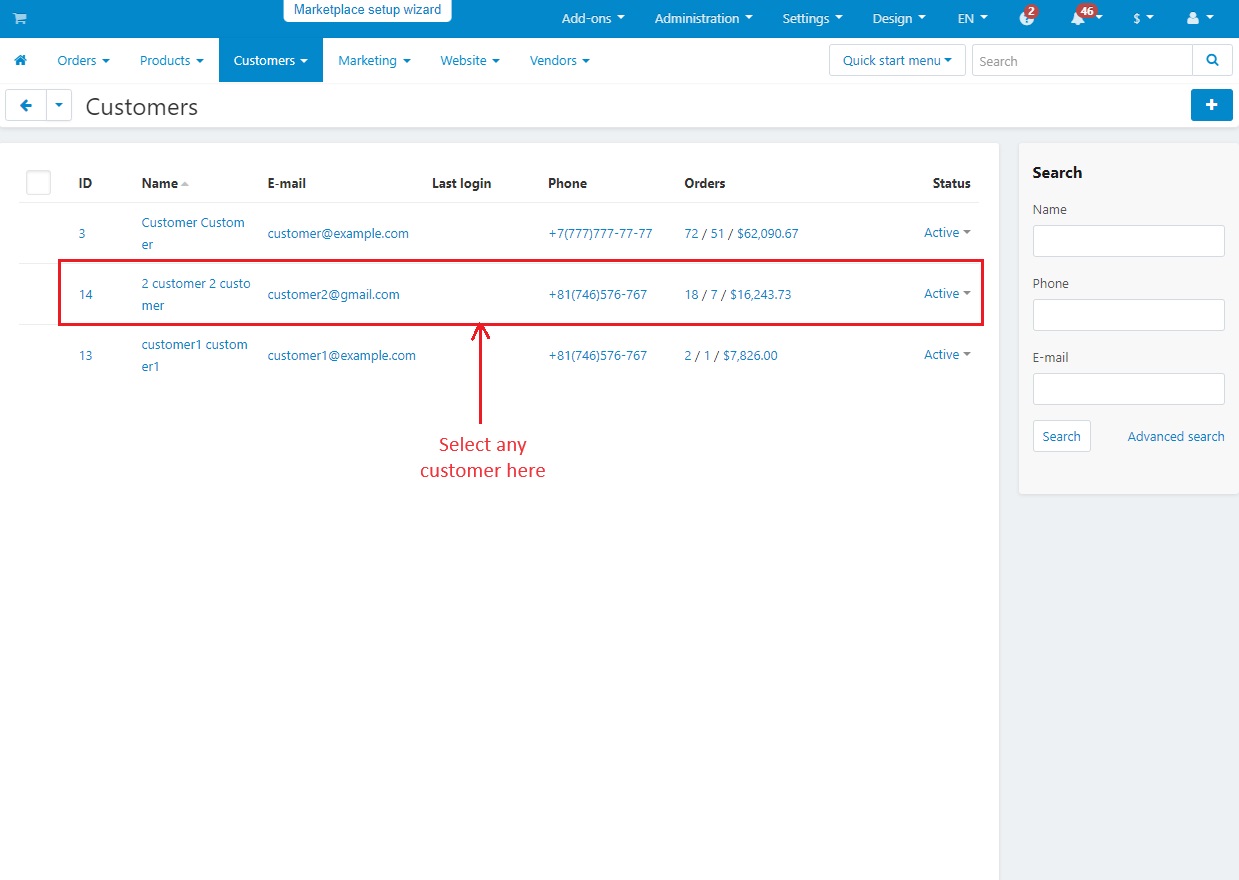
Task: Click phone number in customer1@example.com row
Action: tap(597, 355)
